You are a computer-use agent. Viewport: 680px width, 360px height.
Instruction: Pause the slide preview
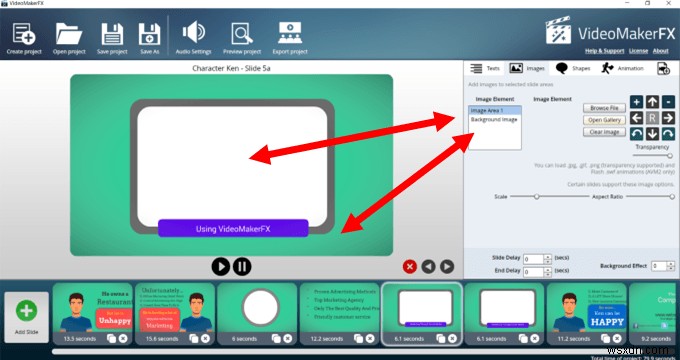pyautogui.click(x=242, y=266)
